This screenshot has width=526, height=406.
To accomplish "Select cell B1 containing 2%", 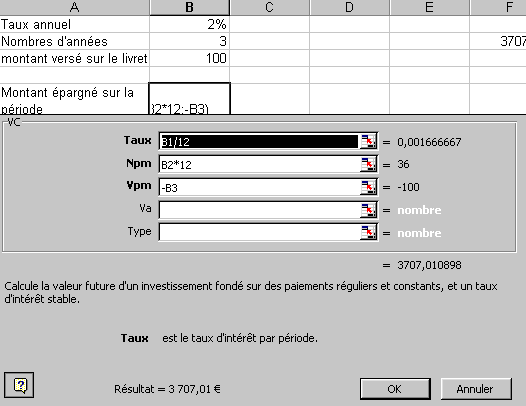I will coord(190,24).
